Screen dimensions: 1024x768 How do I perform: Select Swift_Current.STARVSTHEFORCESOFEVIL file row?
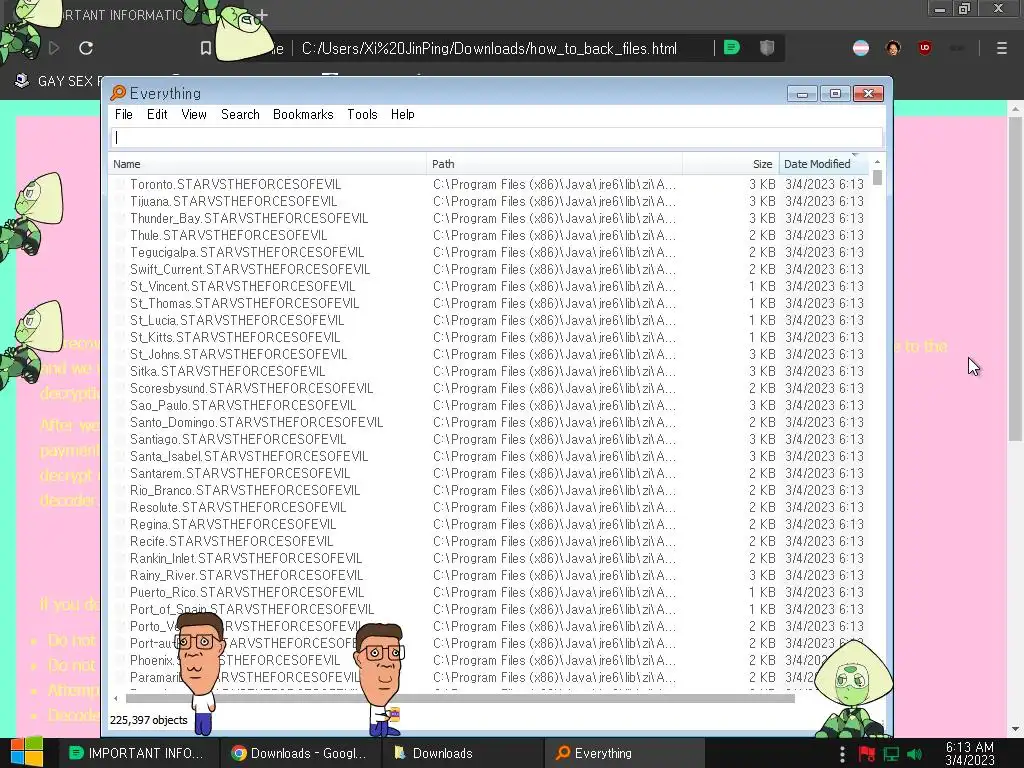click(490, 269)
